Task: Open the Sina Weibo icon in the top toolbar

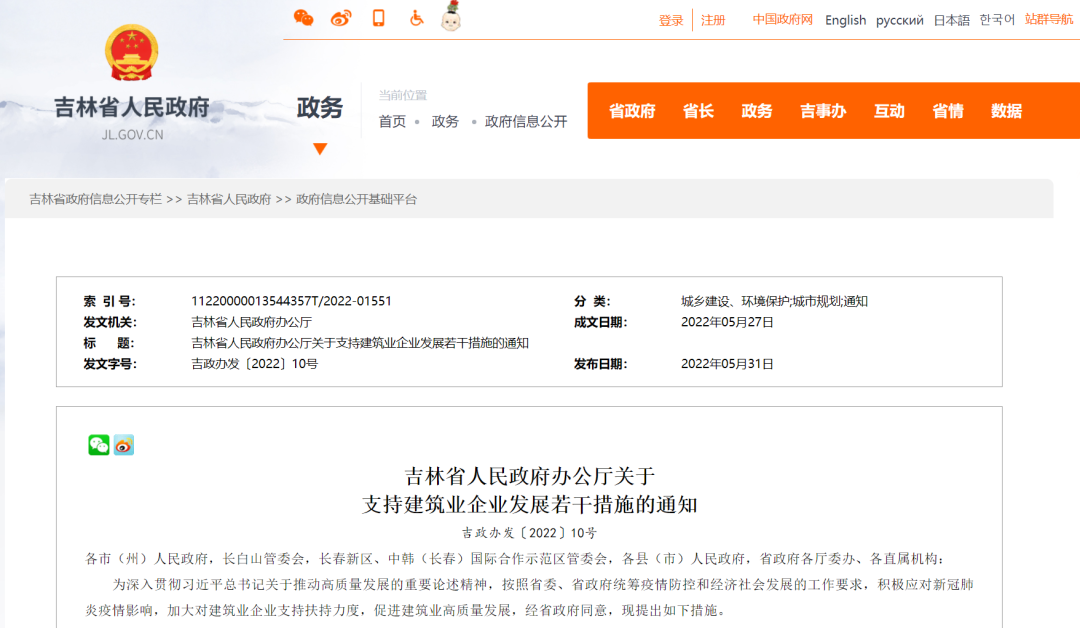Action: [x=341, y=18]
